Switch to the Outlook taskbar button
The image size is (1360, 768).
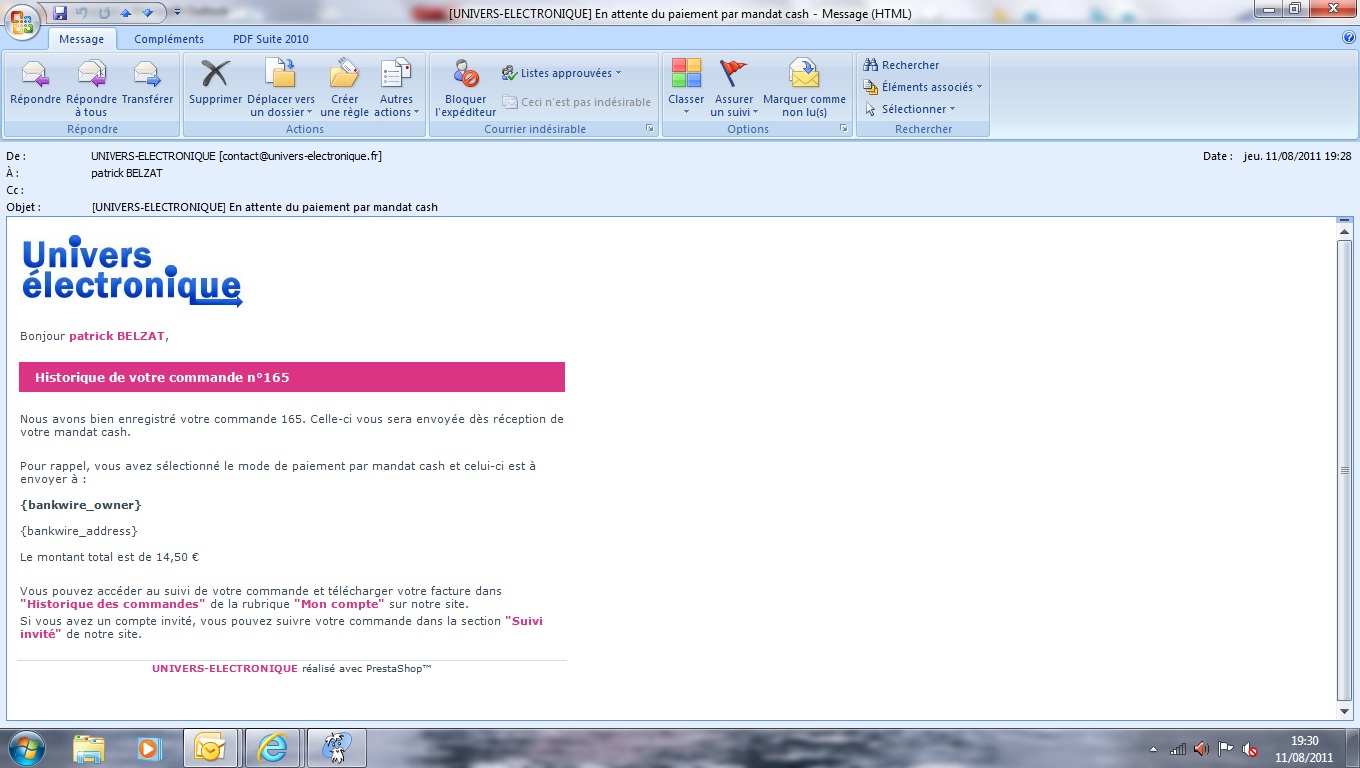[210, 748]
